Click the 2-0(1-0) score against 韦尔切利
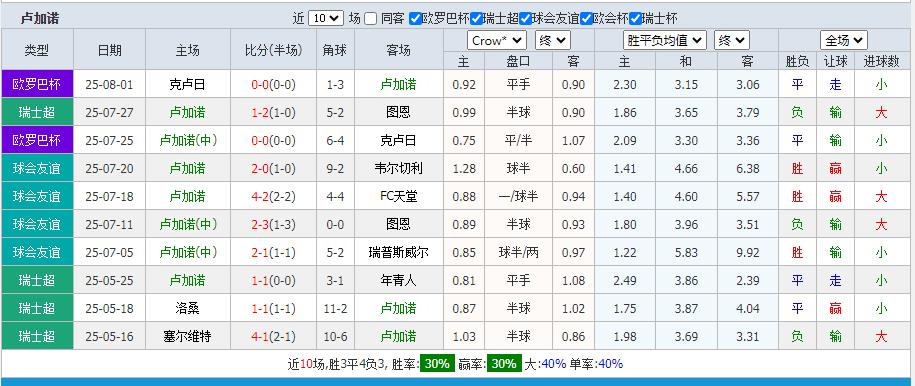The height and width of the screenshot is (386, 915). click(x=273, y=168)
